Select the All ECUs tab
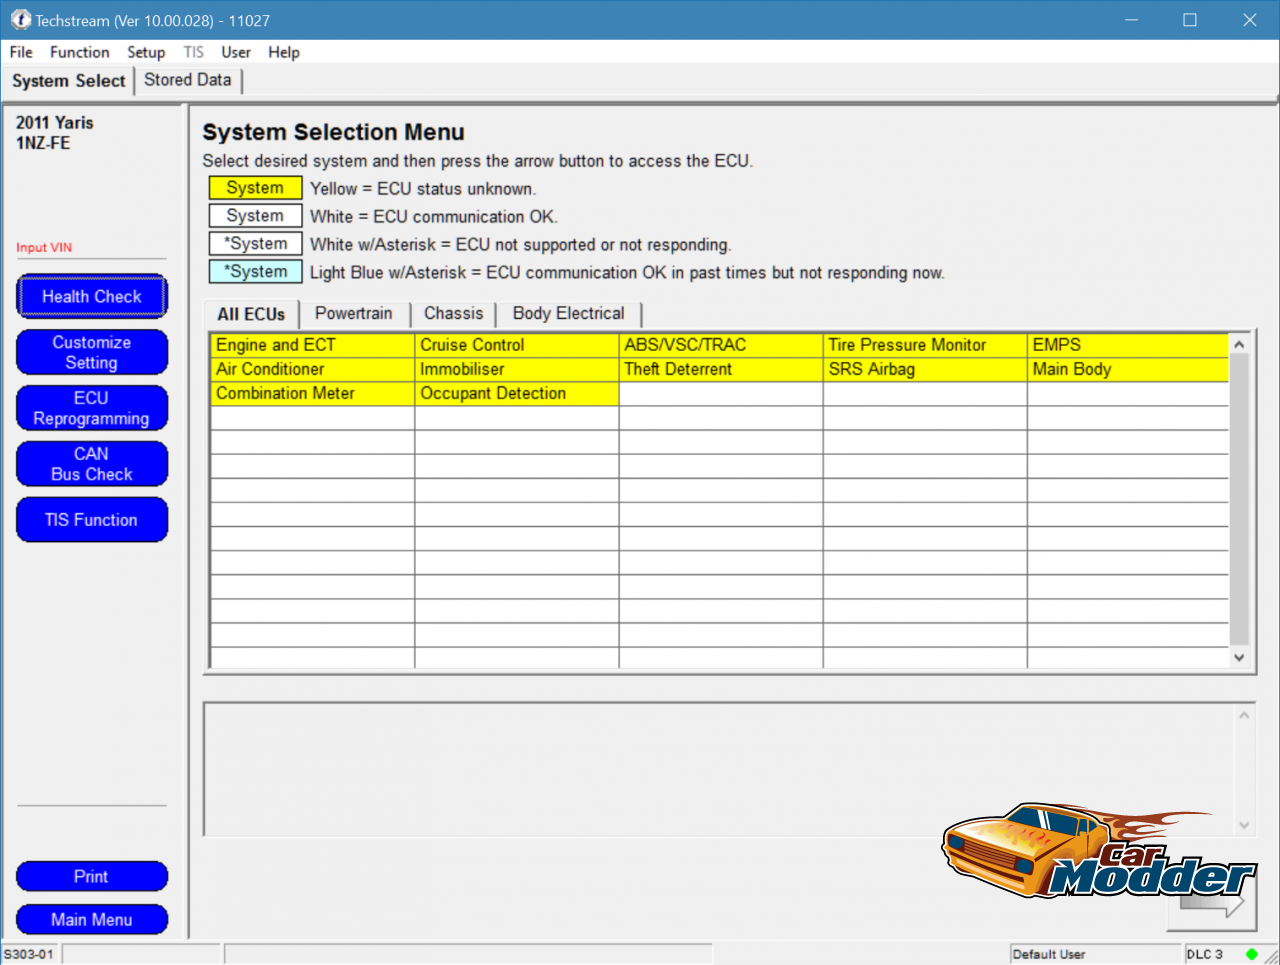Screen dimensions: 1280x965 [251, 314]
